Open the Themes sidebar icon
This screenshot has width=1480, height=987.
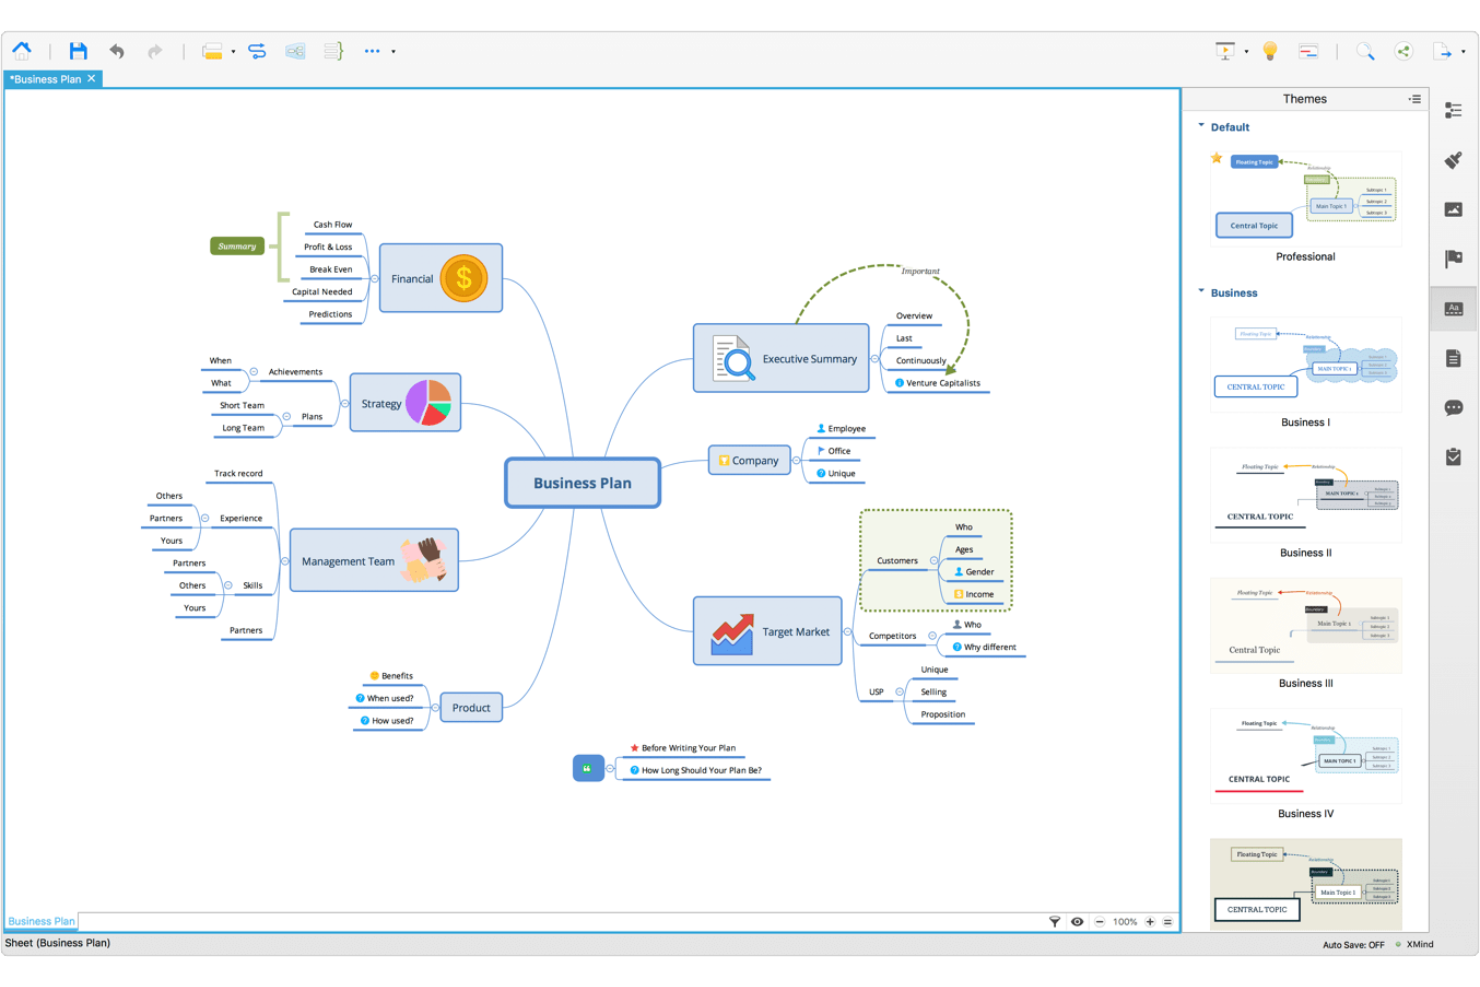(1454, 309)
